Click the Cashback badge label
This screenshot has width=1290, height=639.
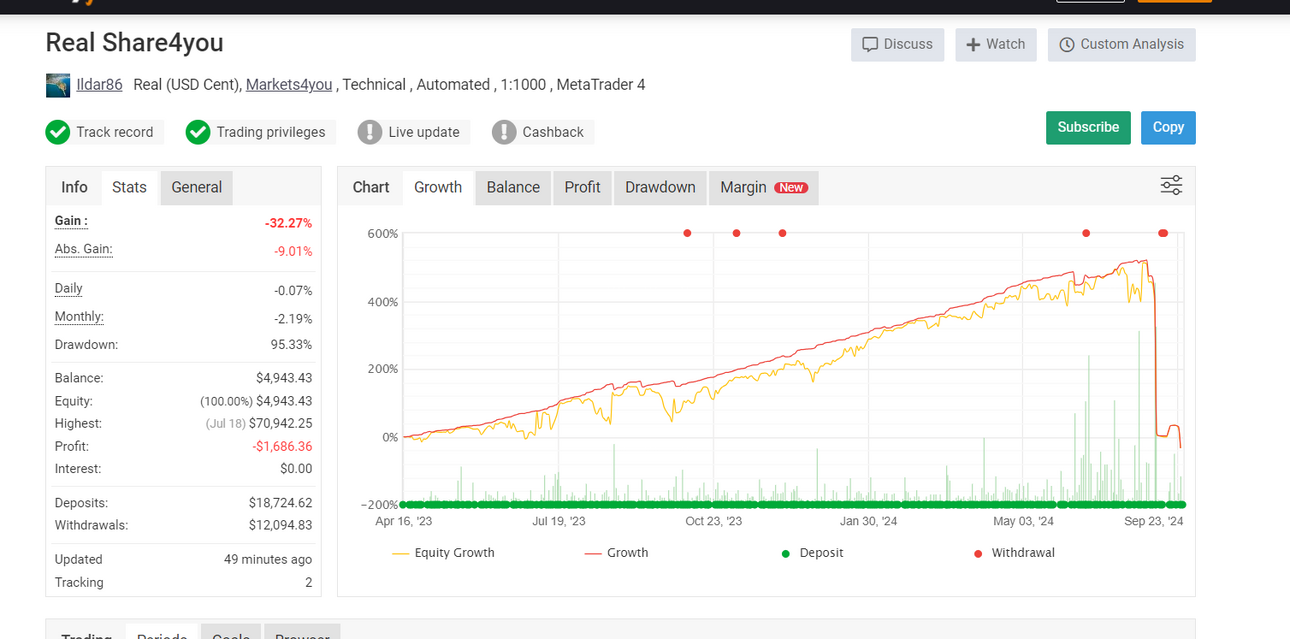click(x=553, y=132)
